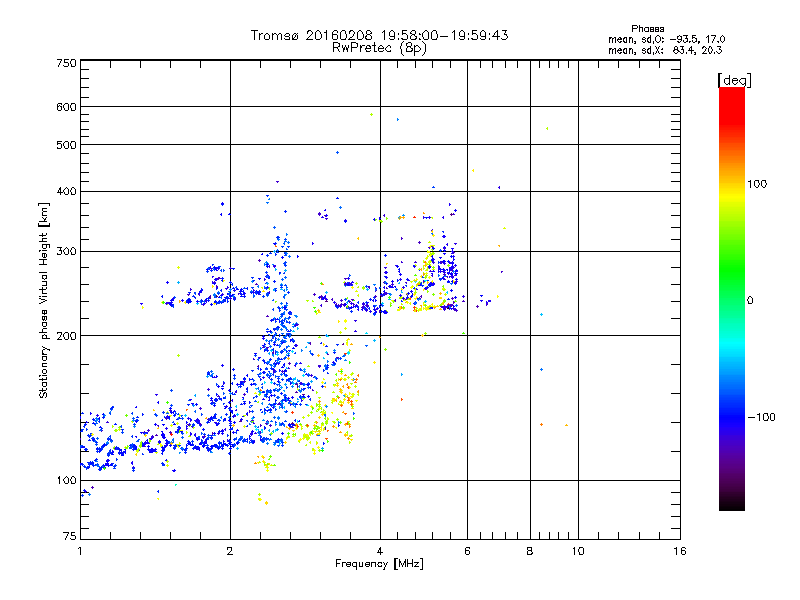Click the y-axis tick label '750'

pos(66,63)
